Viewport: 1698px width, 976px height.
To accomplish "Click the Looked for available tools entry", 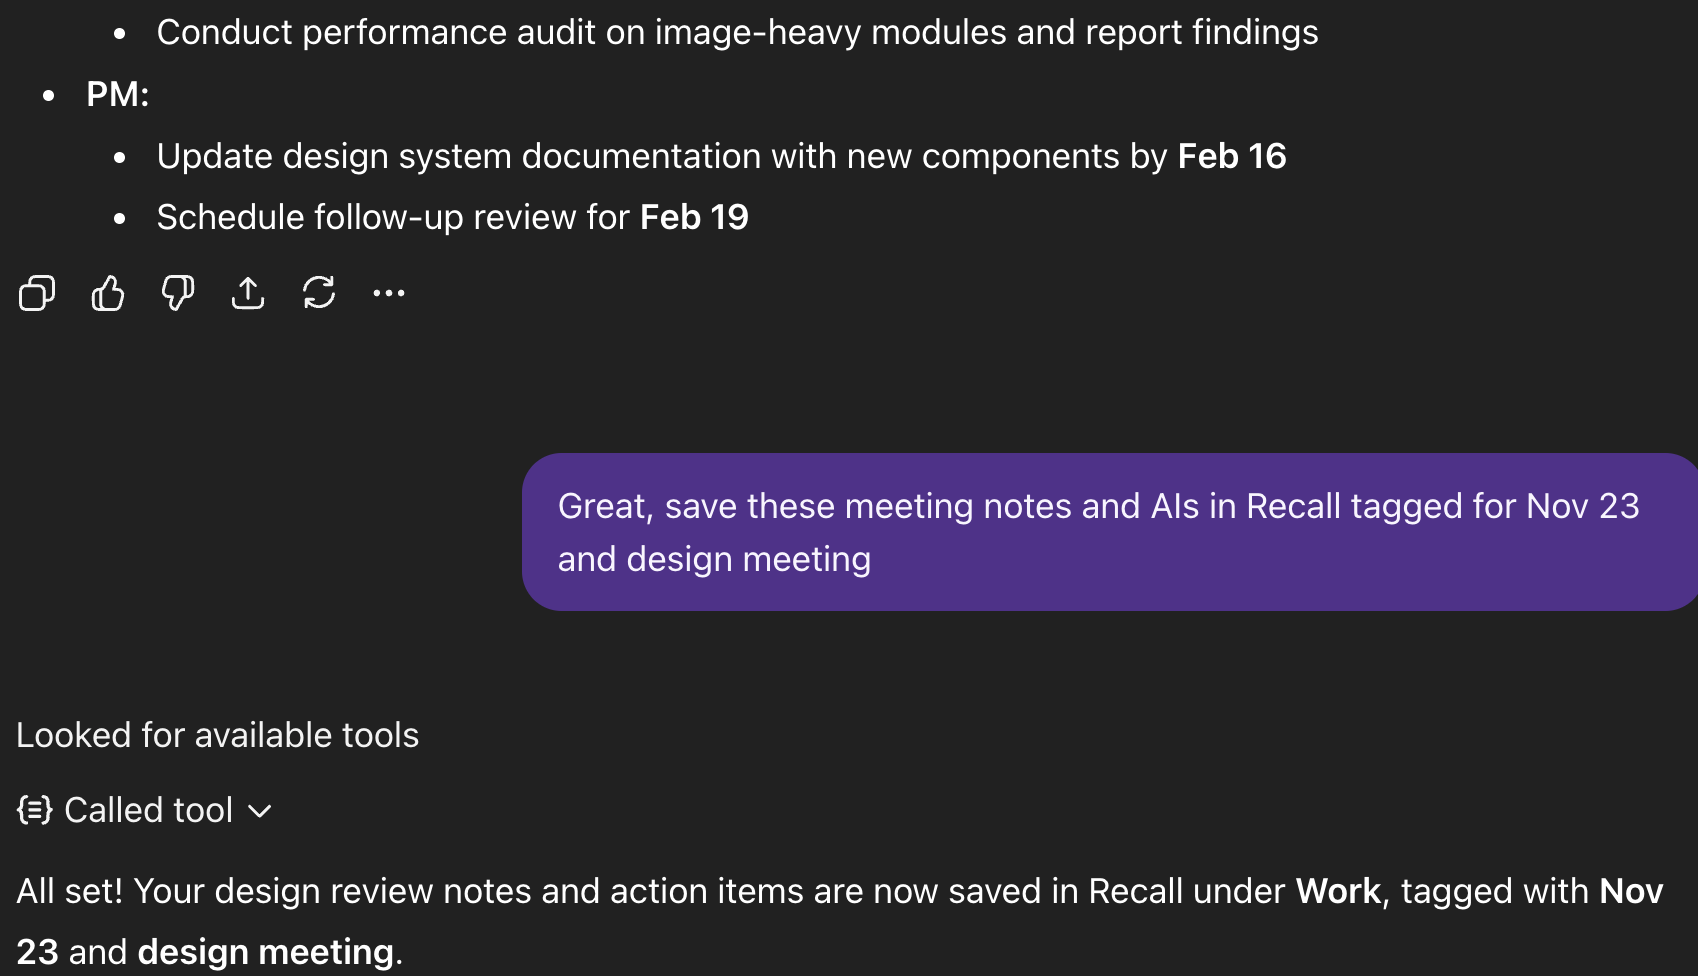I will [x=217, y=735].
